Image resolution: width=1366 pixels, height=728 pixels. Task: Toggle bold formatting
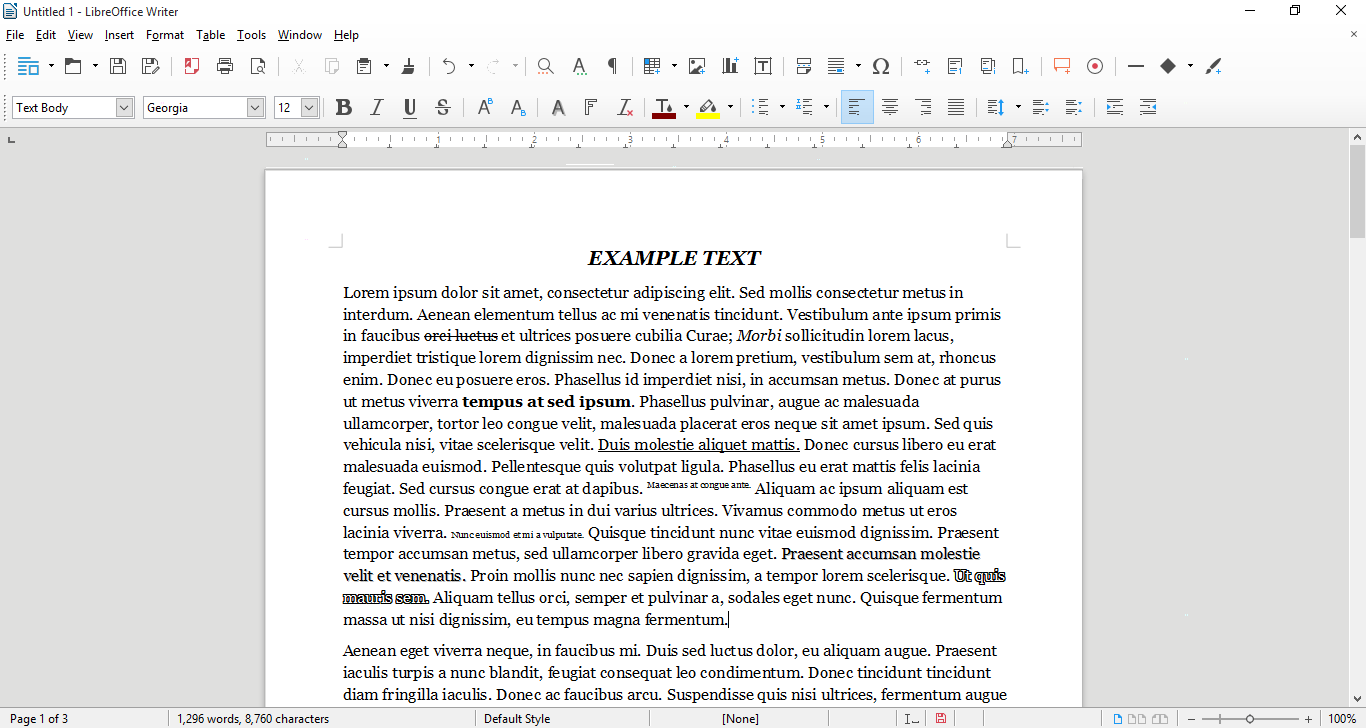(344, 106)
